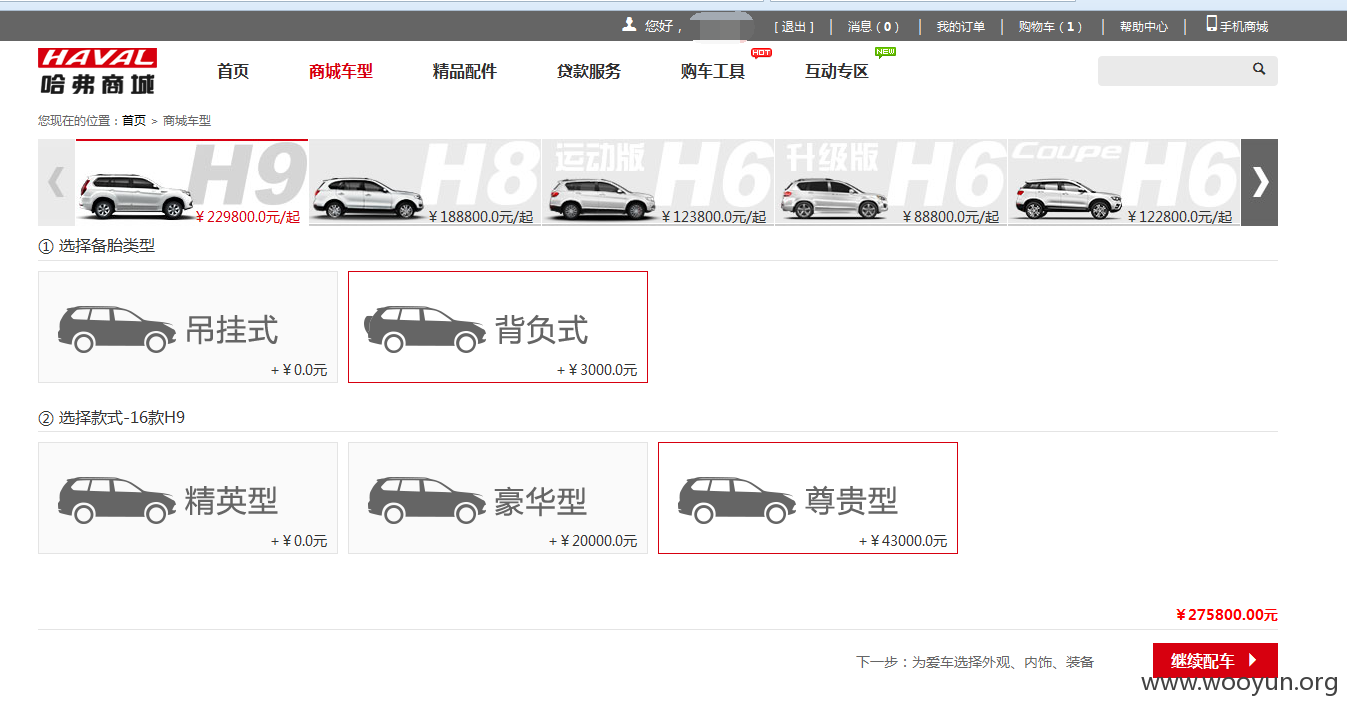Click the left carousel arrow
Screen dimensions: 1347x711
[56, 182]
